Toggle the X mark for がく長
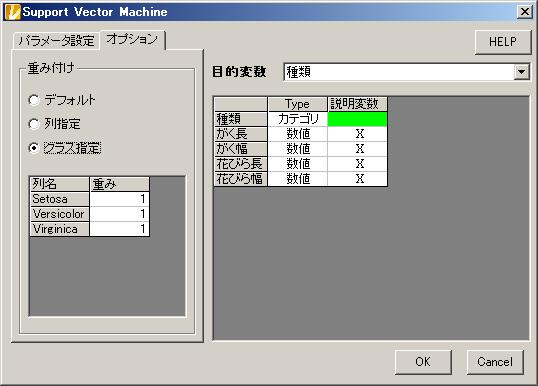Viewport: 538px width, 386px height. pyautogui.click(x=358, y=134)
